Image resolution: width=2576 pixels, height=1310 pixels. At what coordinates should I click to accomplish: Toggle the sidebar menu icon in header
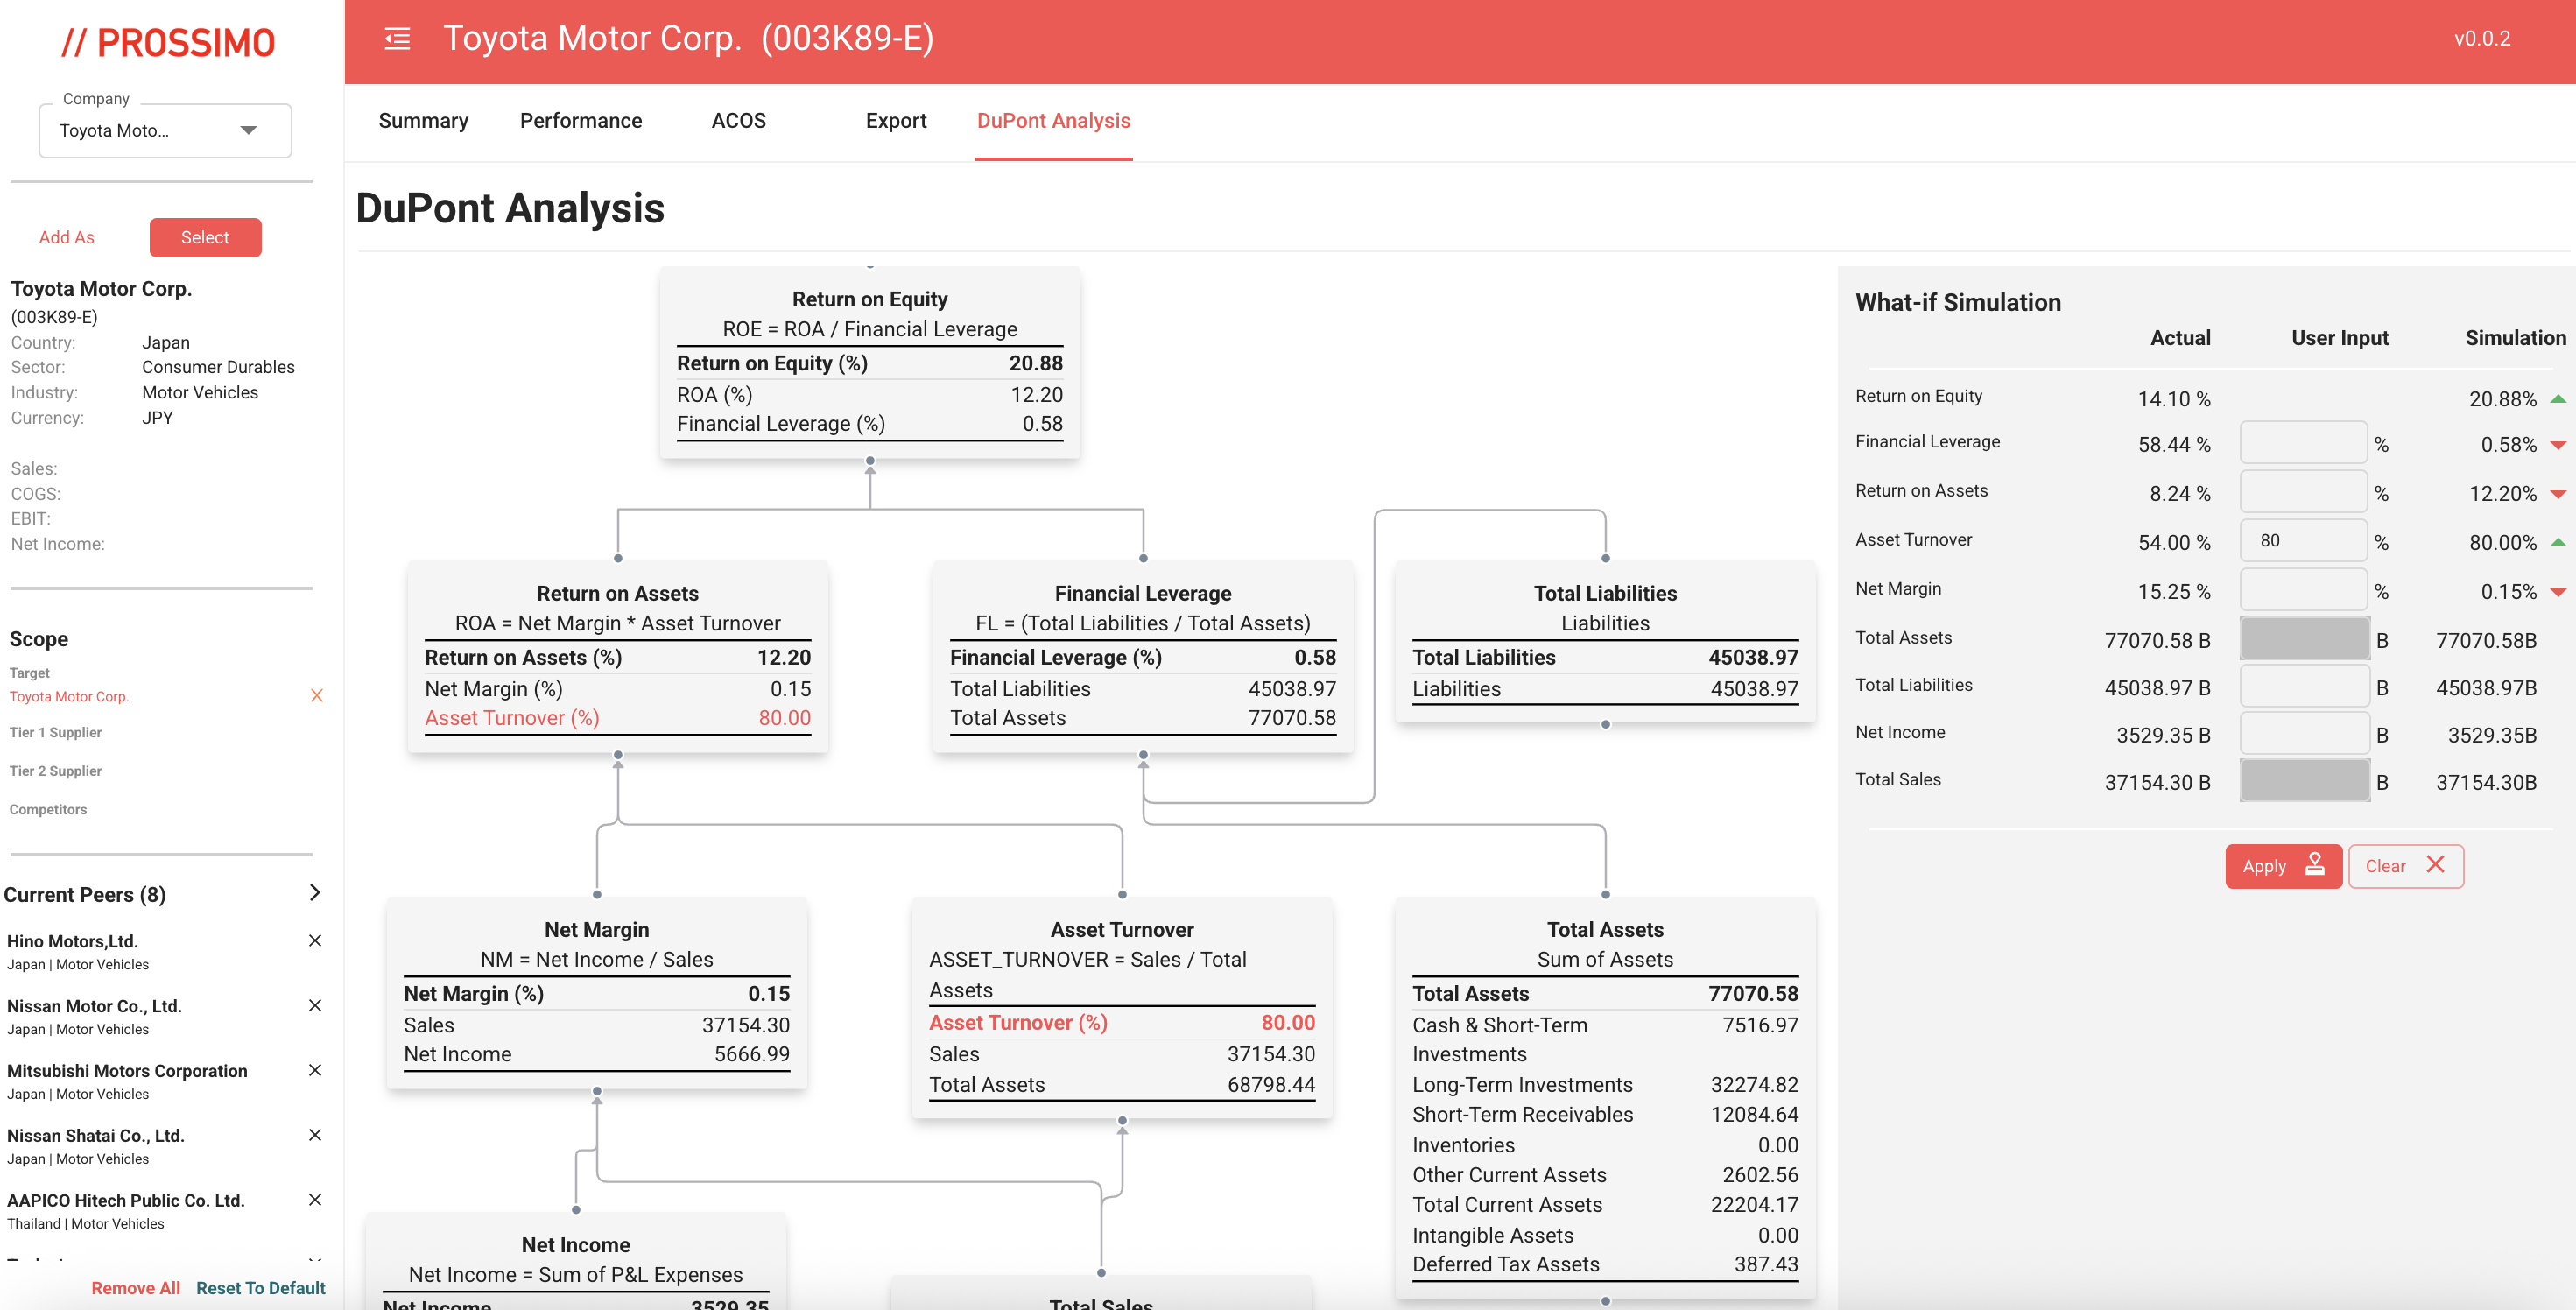pyautogui.click(x=397, y=39)
